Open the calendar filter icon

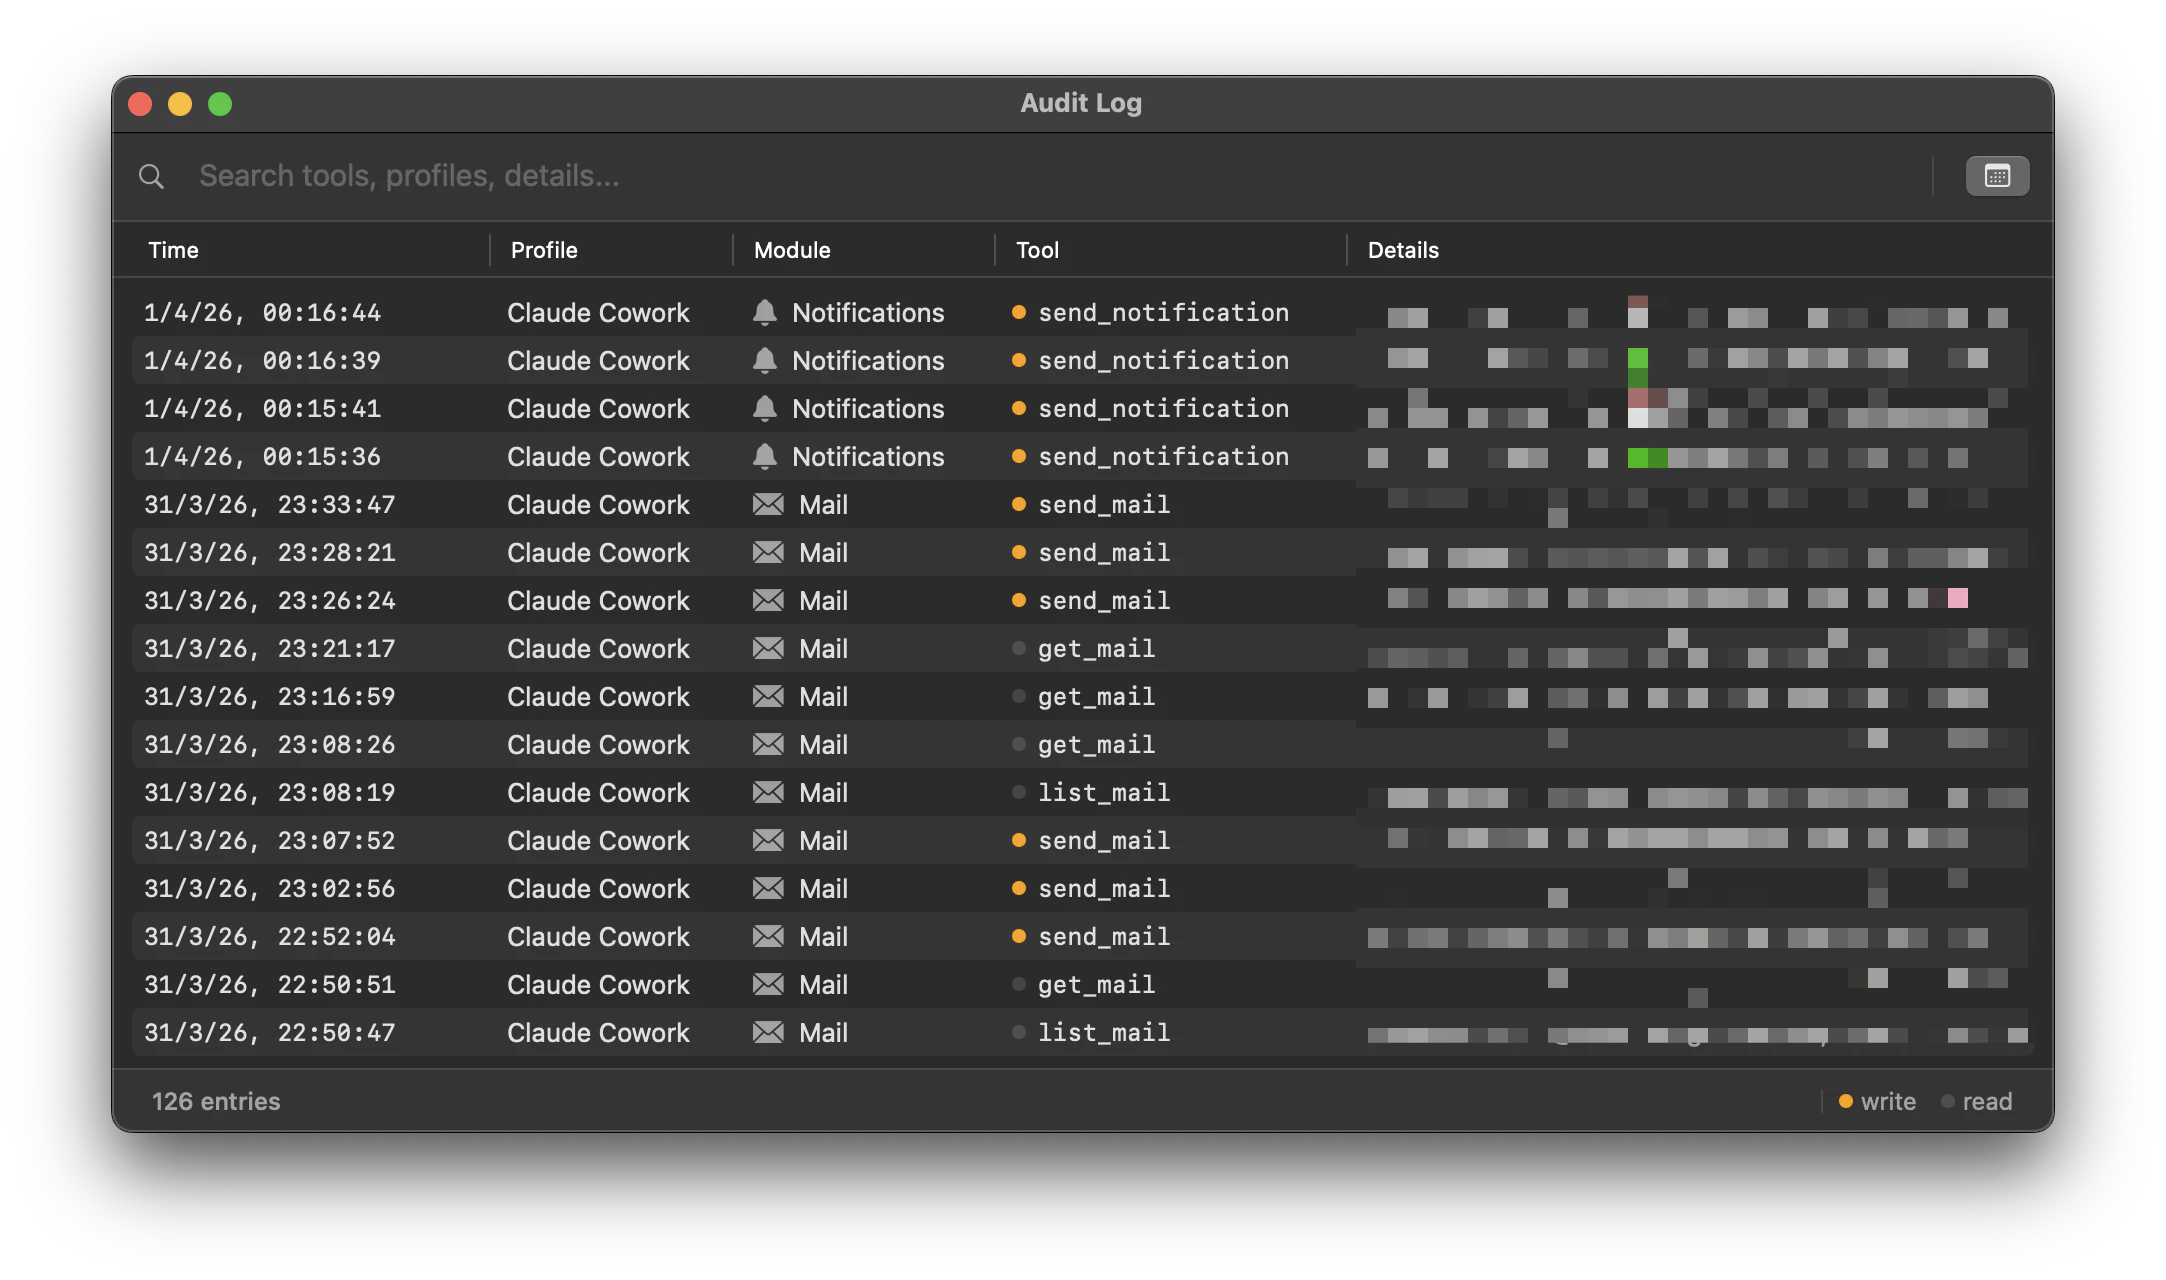coord(1996,175)
